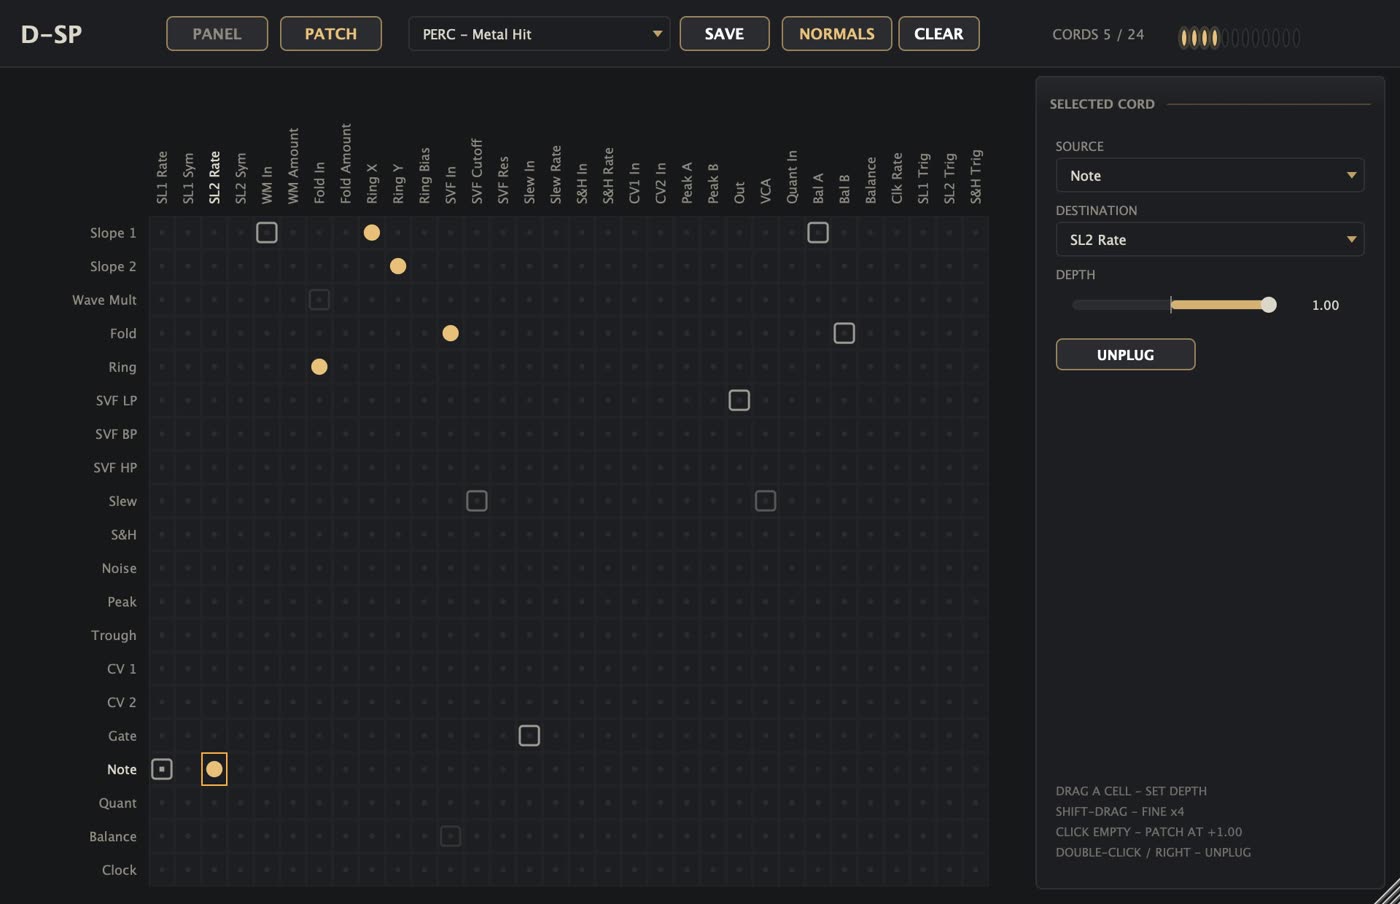Select the Slope 1 to Ring X cord

pyautogui.click(x=372, y=233)
